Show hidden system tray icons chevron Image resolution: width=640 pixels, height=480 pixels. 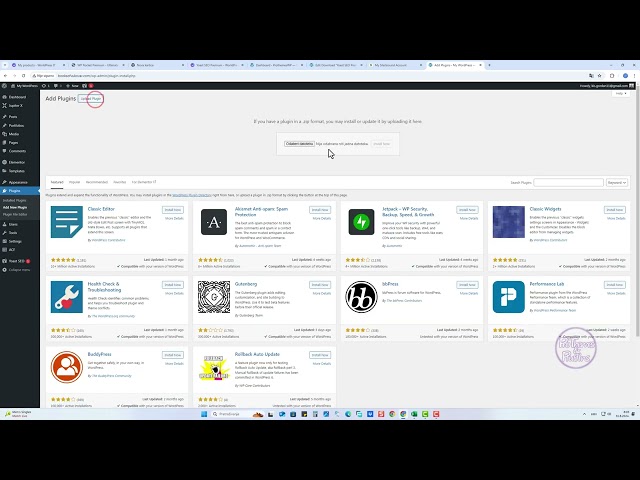click(x=584, y=414)
